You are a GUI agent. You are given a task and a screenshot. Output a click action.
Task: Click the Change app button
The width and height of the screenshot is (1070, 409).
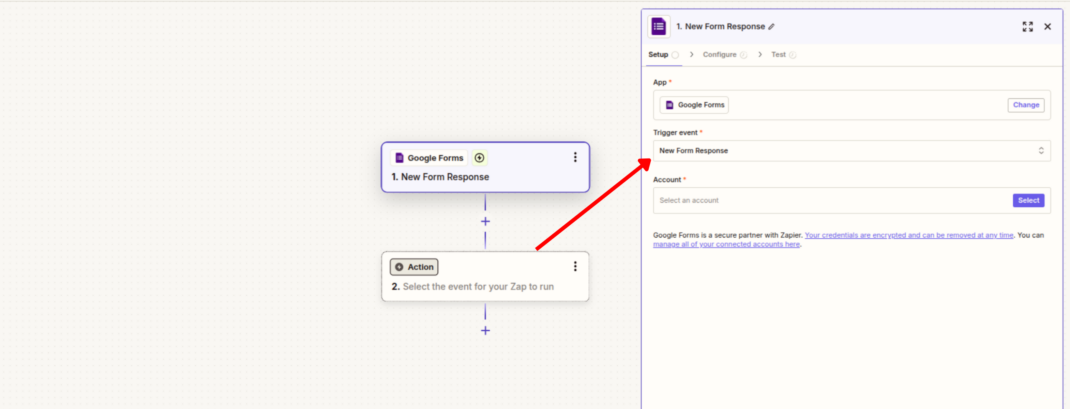(x=1026, y=105)
